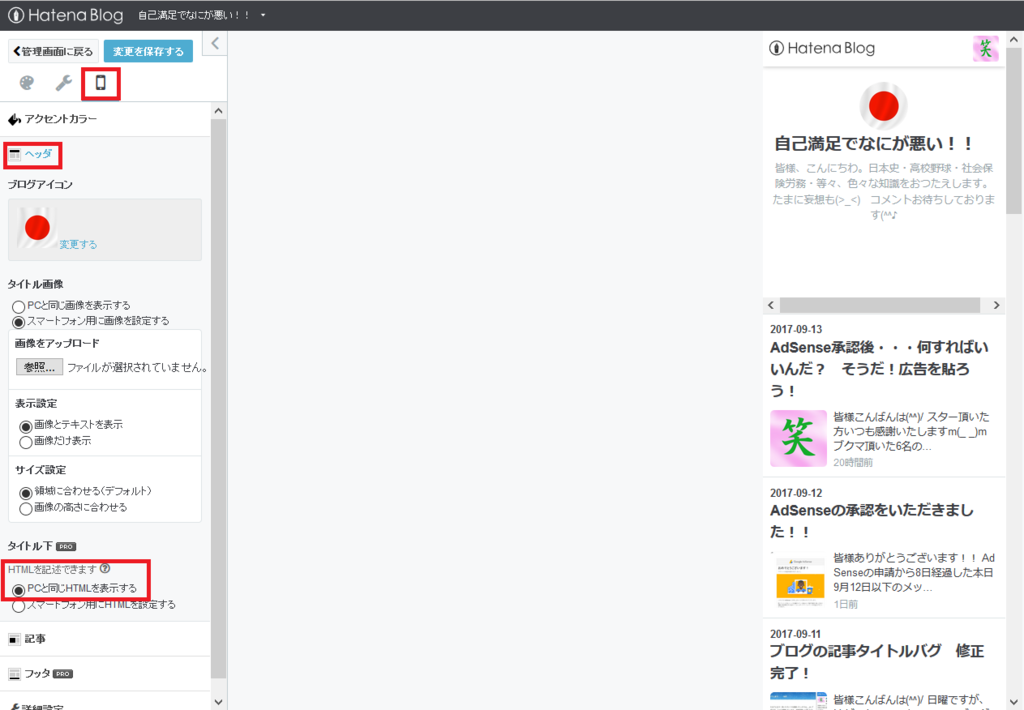Select 領域に合わせる(デフォルト) option
Image resolution: width=1024 pixels, height=710 pixels.
point(25,492)
